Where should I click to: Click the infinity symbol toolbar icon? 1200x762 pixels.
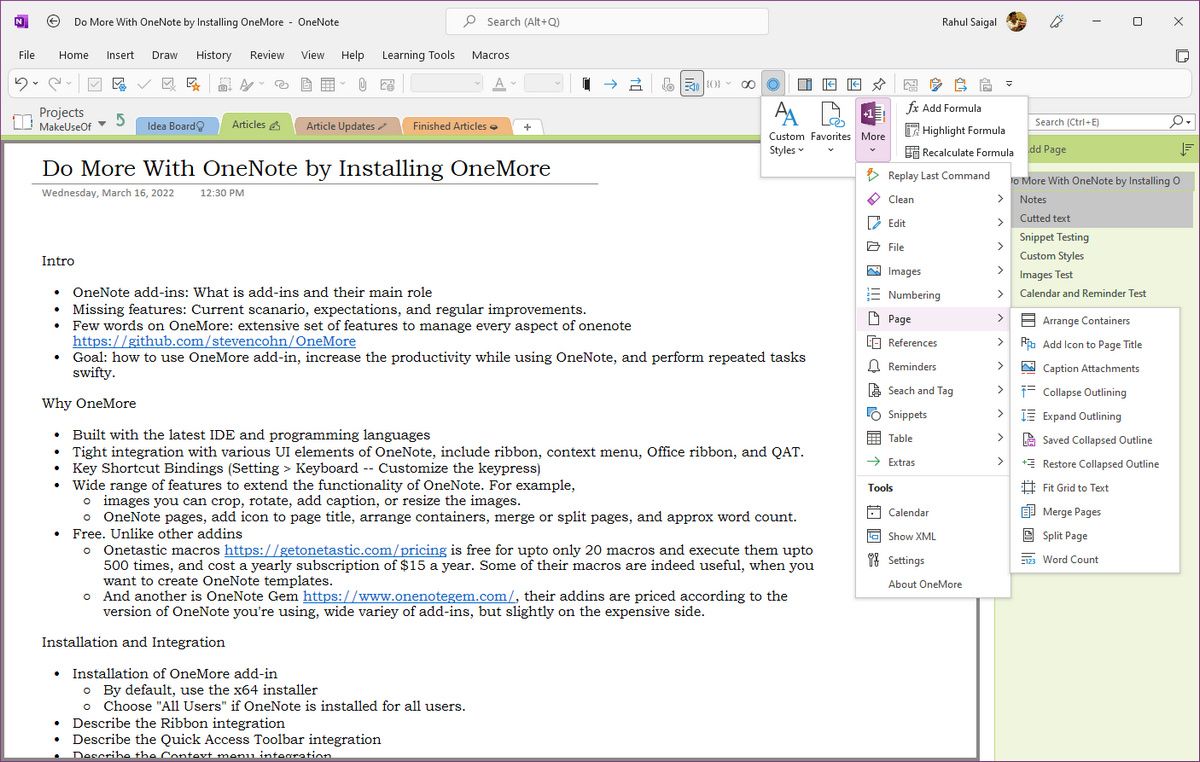click(x=748, y=85)
